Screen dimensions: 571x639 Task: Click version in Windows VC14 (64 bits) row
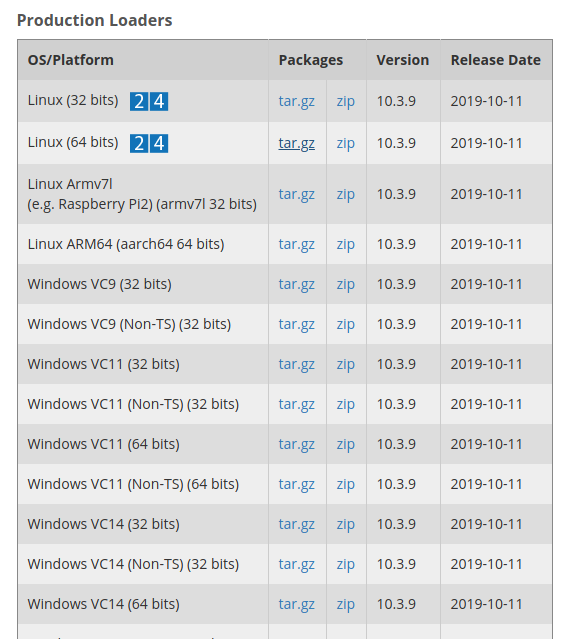[x=396, y=604]
